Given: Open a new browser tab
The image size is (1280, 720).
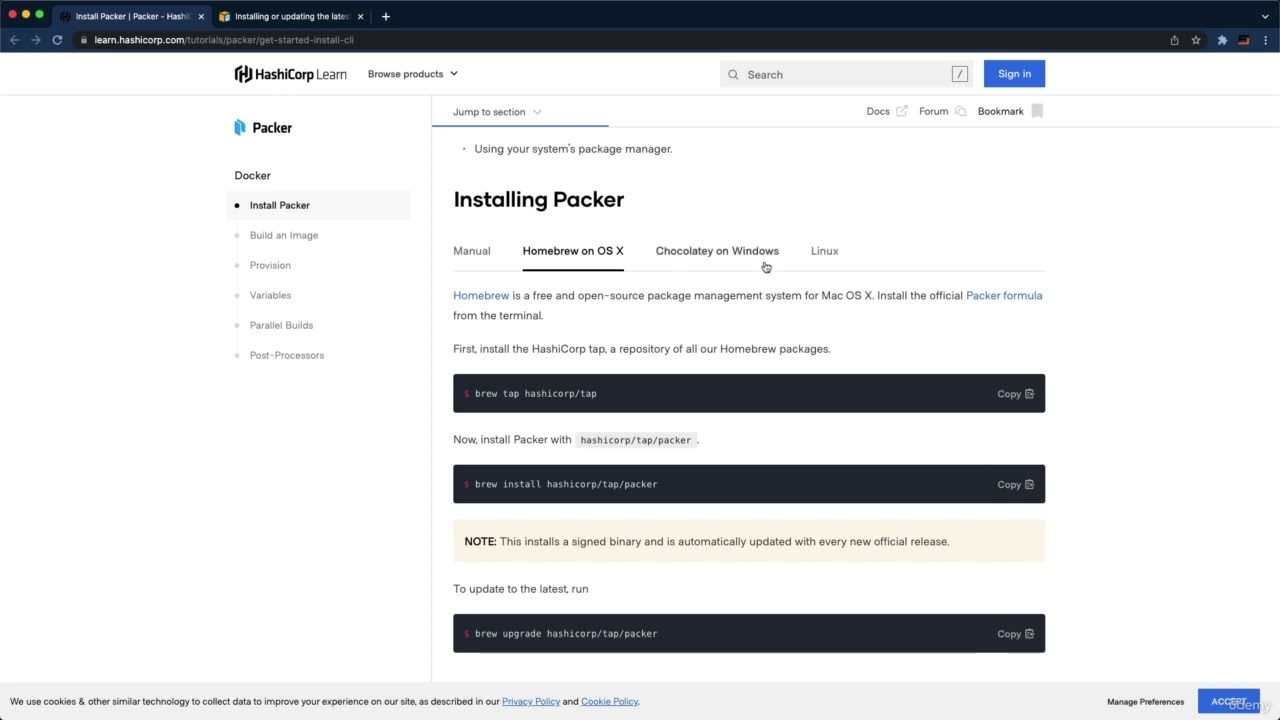Looking at the screenshot, I should pyautogui.click(x=386, y=16).
